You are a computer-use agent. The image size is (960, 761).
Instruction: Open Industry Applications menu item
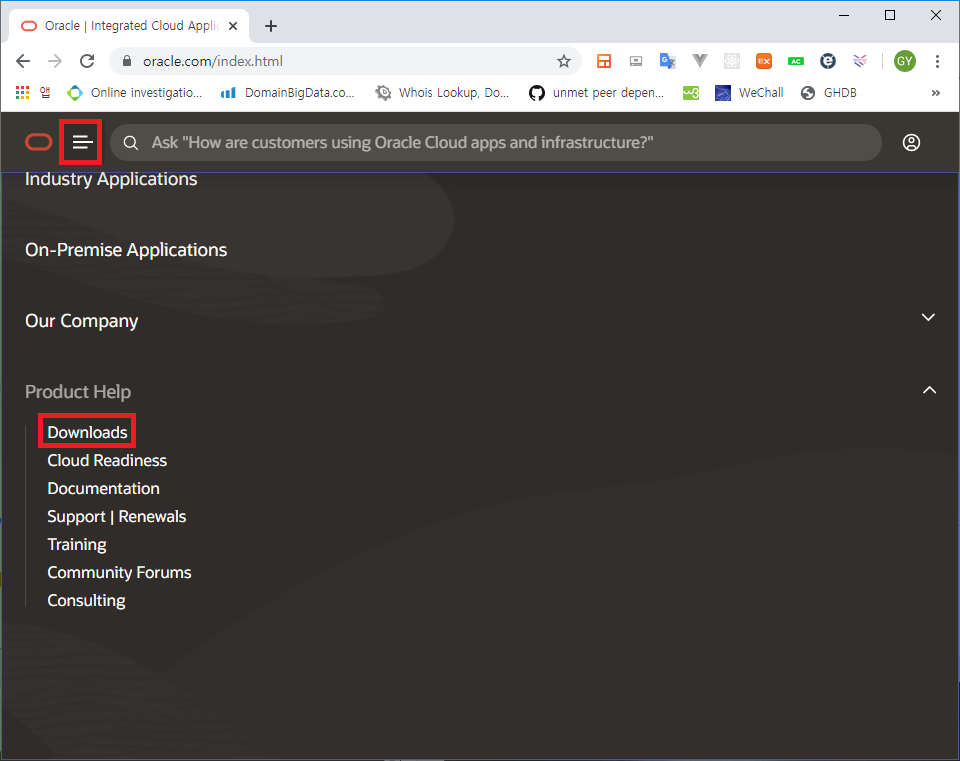[111, 179]
